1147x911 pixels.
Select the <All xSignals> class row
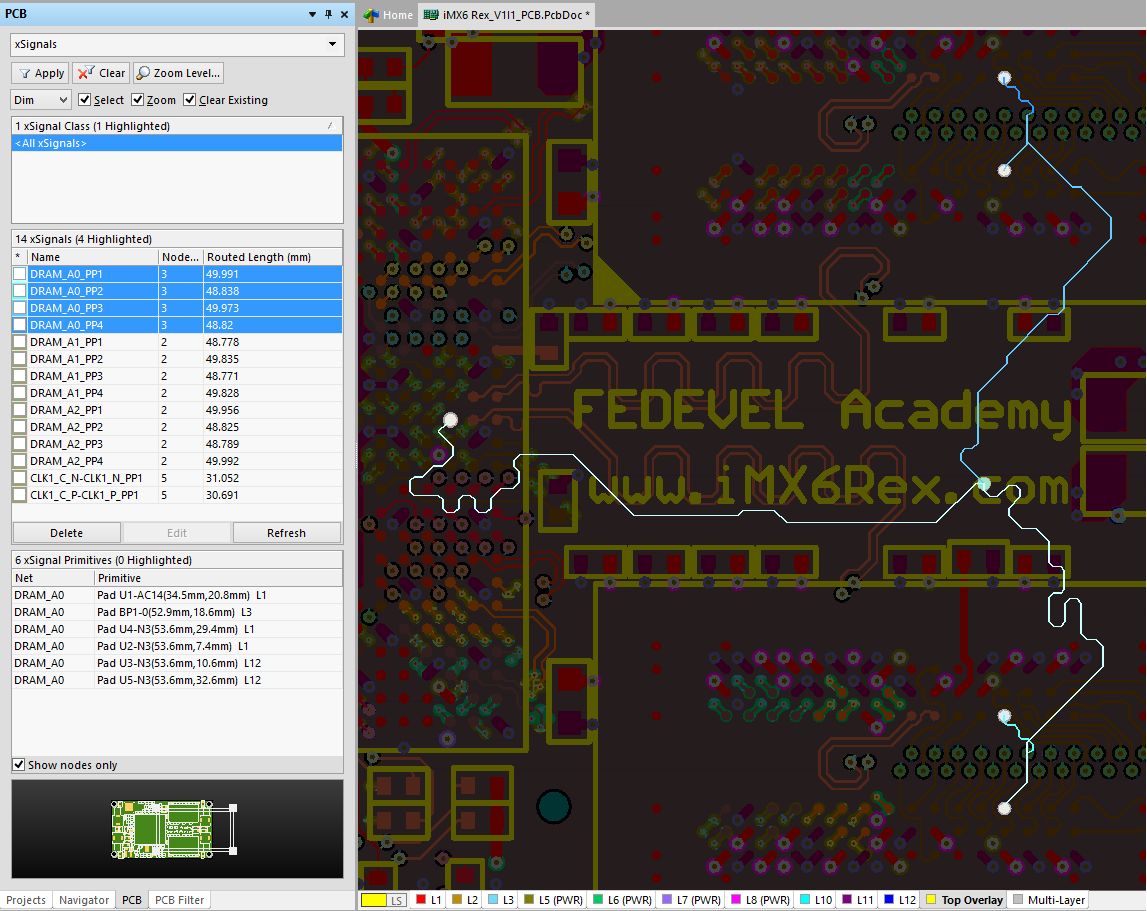click(x=177, y=143)
